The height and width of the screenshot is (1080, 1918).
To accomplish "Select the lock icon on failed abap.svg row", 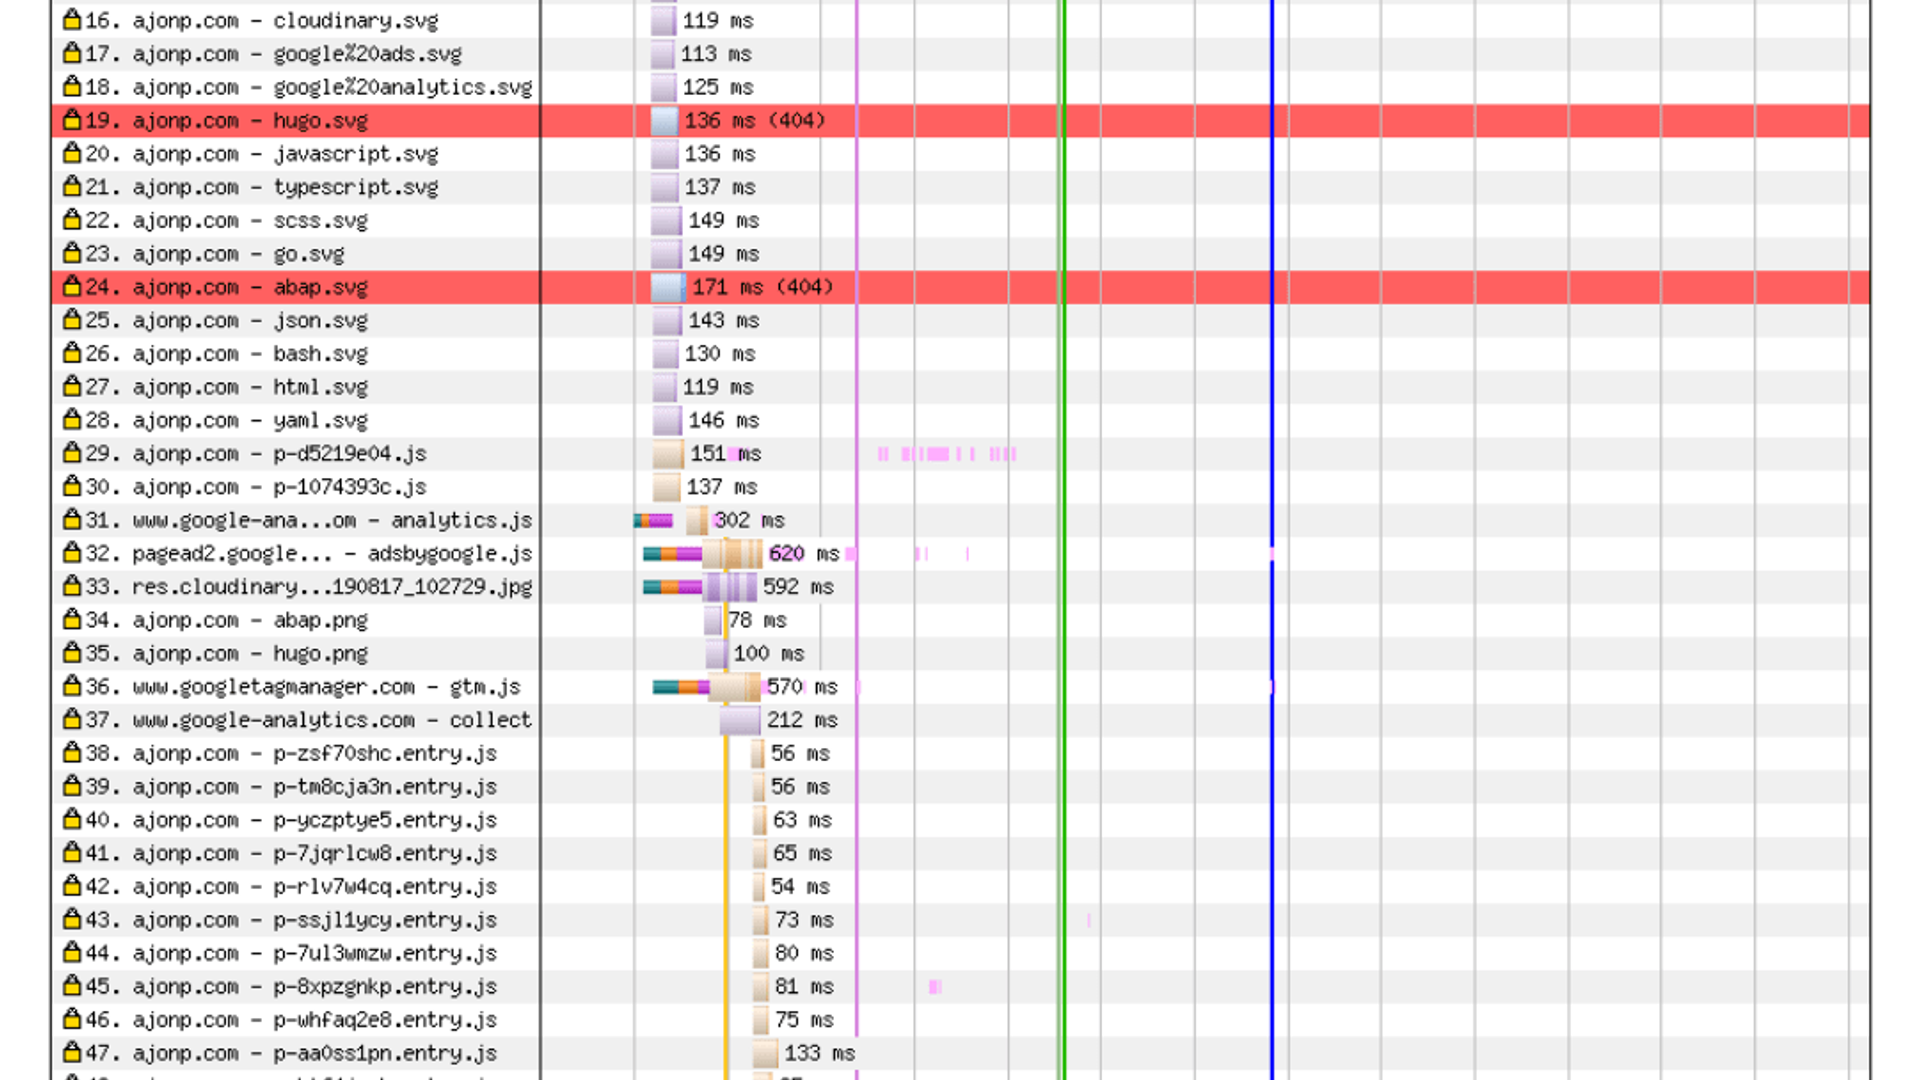I will point(71,286).
